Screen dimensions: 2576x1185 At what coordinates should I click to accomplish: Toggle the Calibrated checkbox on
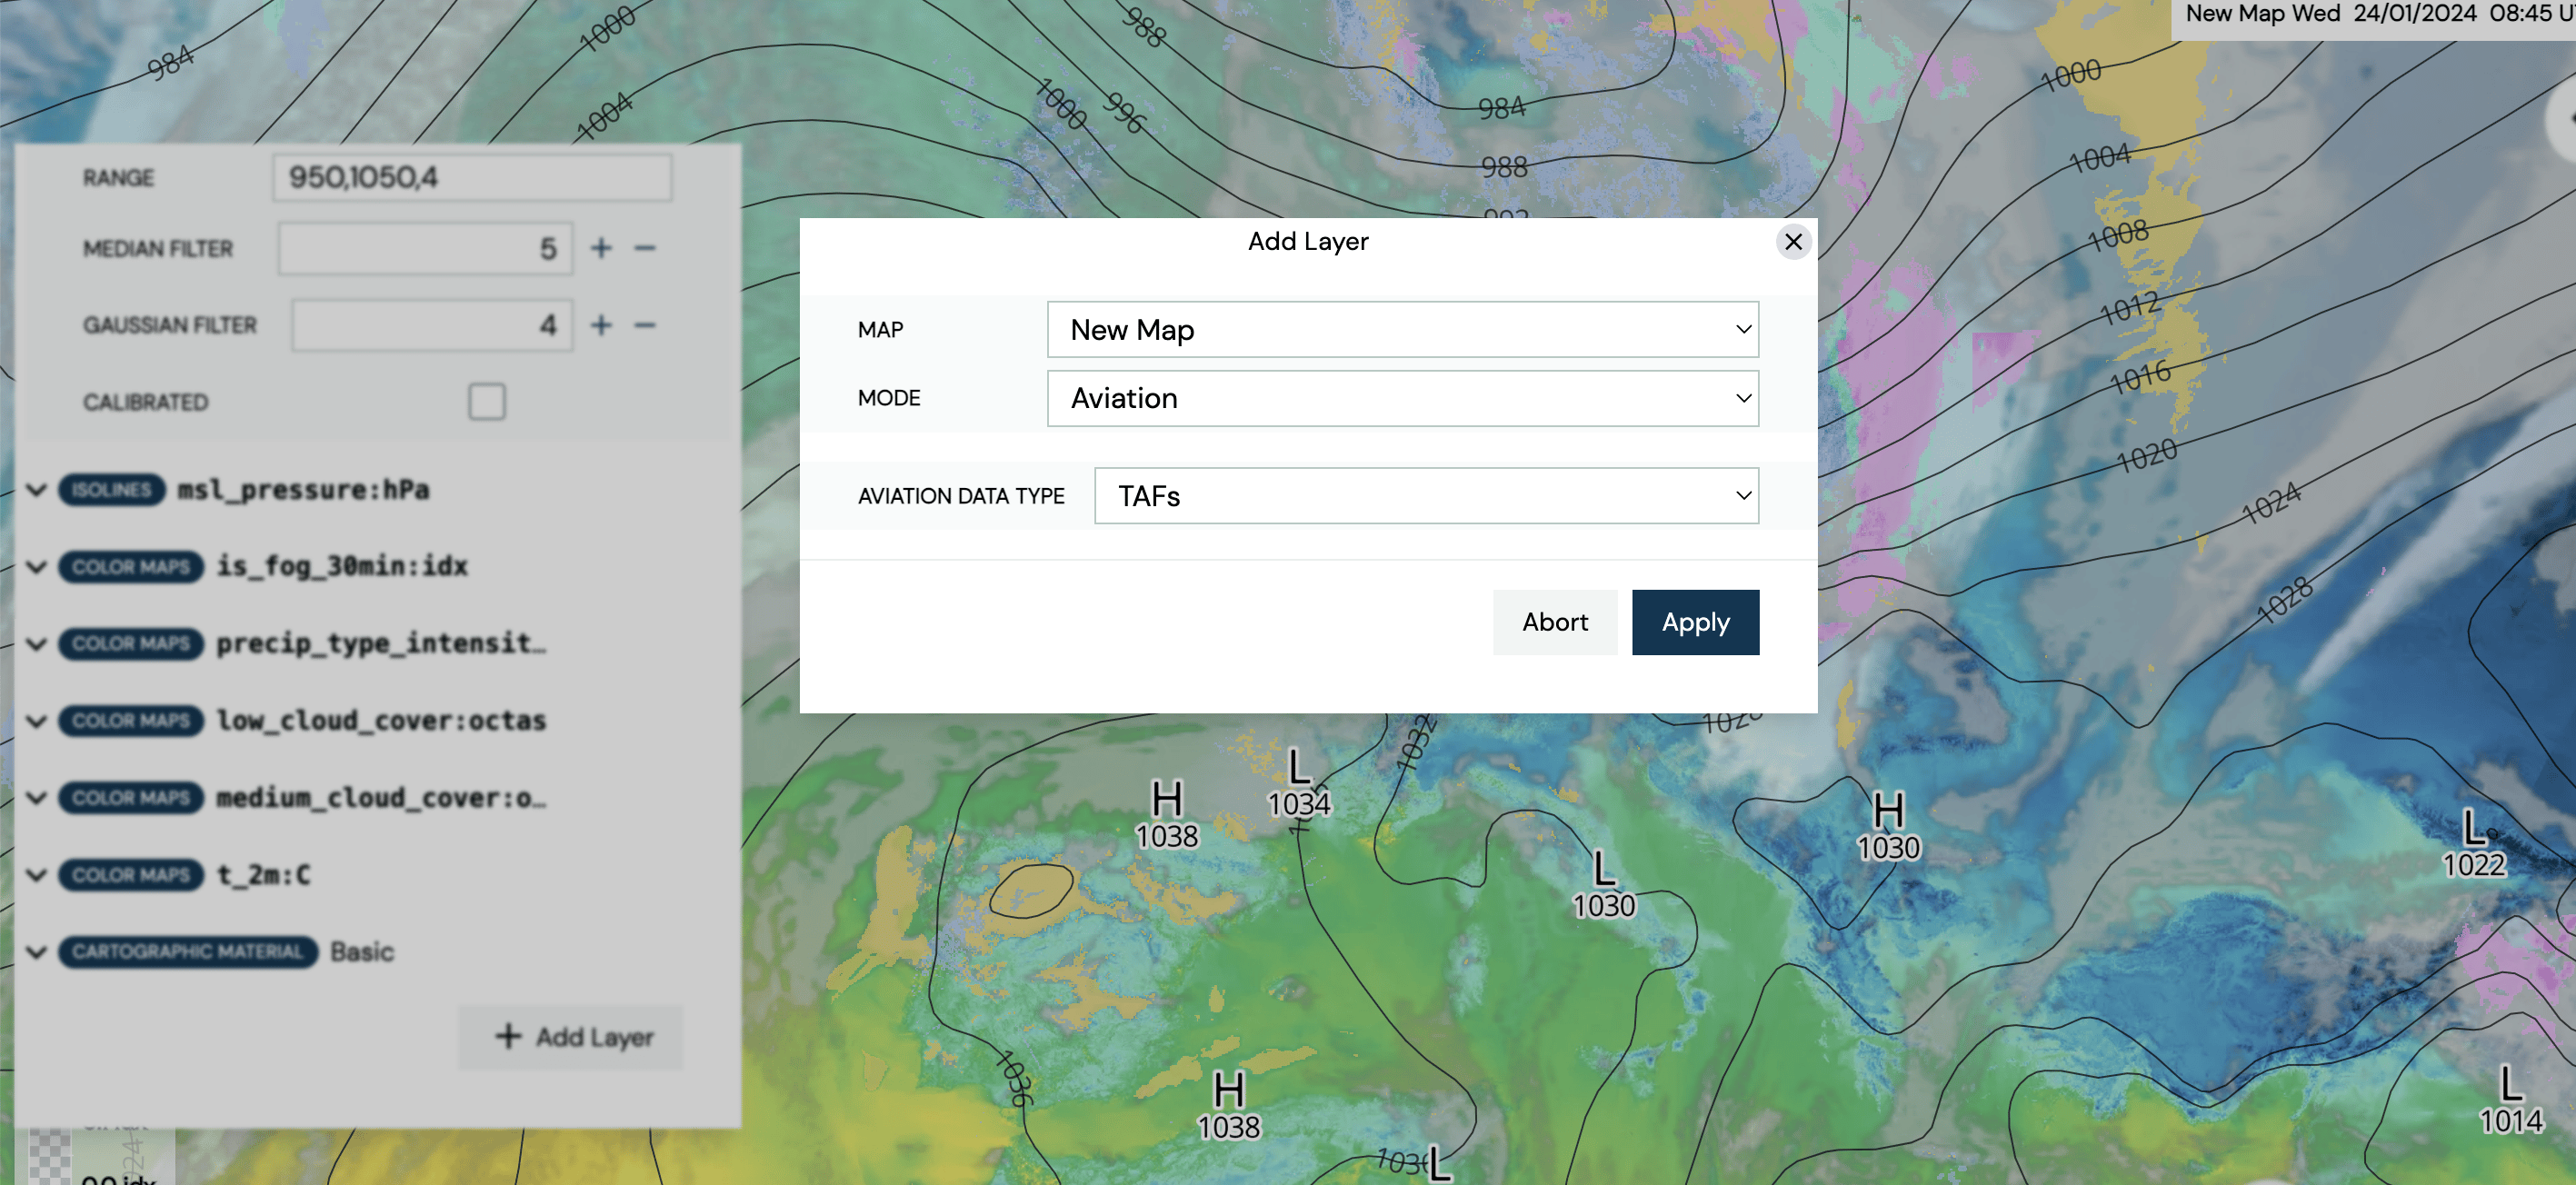[x=486, y=399]
